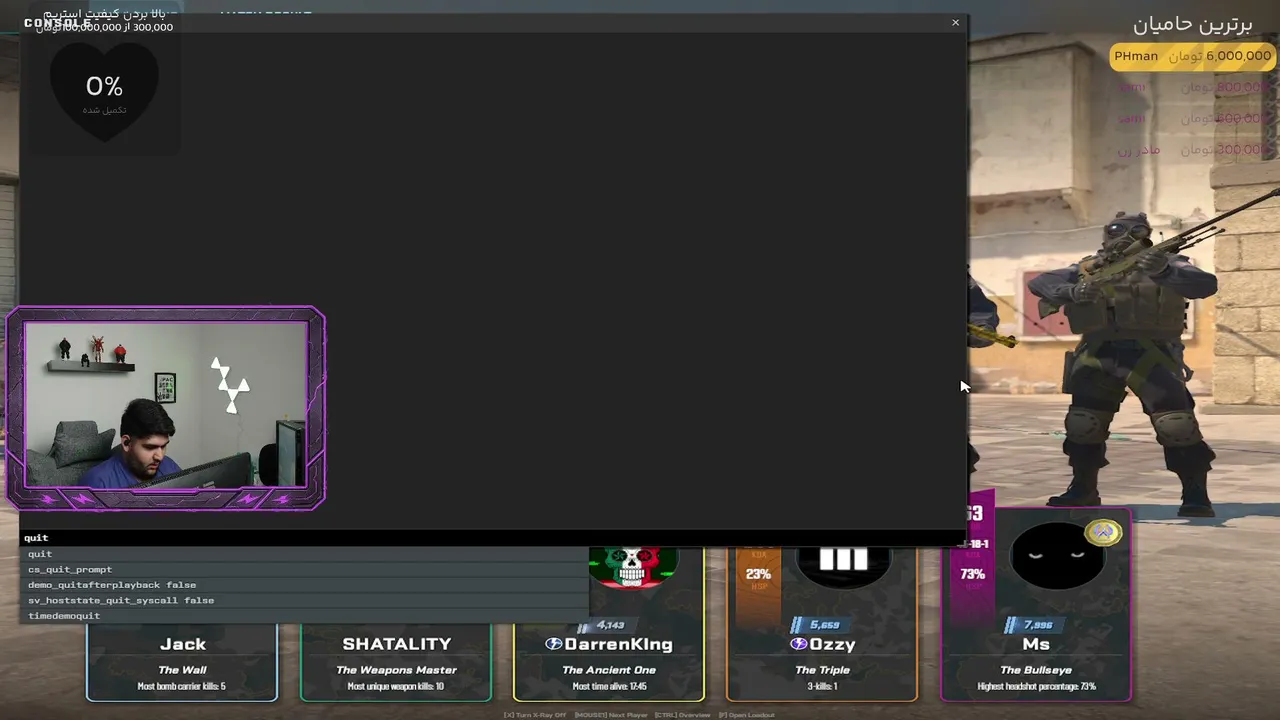Select 'sv_hoststate_quit_syscall false' suggestion
1280x720 pixels.
304,600
